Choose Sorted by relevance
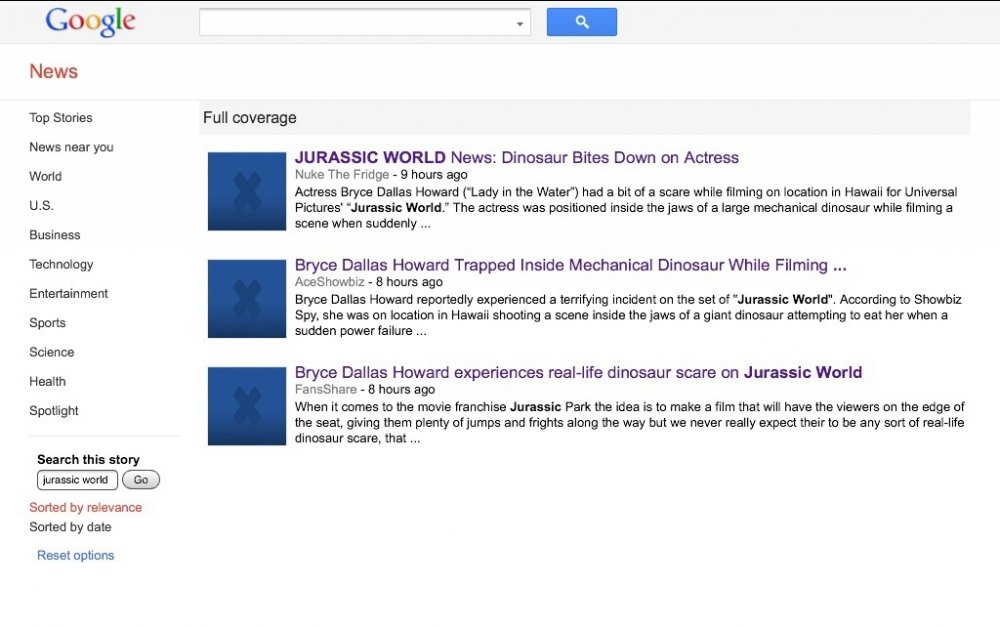This screenshot has height=627, width=1000. (x=85, y=507)
